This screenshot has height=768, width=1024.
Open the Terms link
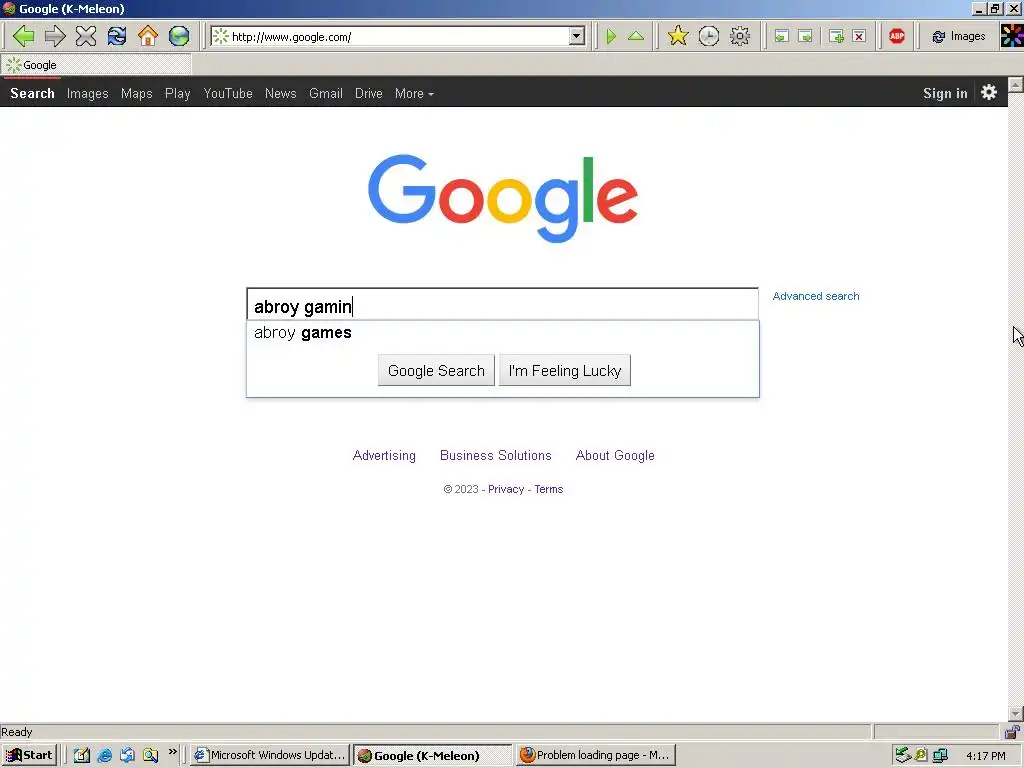click(549, 489)
